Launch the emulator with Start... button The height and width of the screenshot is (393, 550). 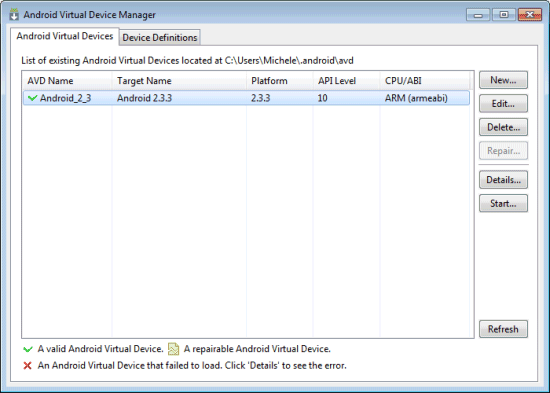503,203
